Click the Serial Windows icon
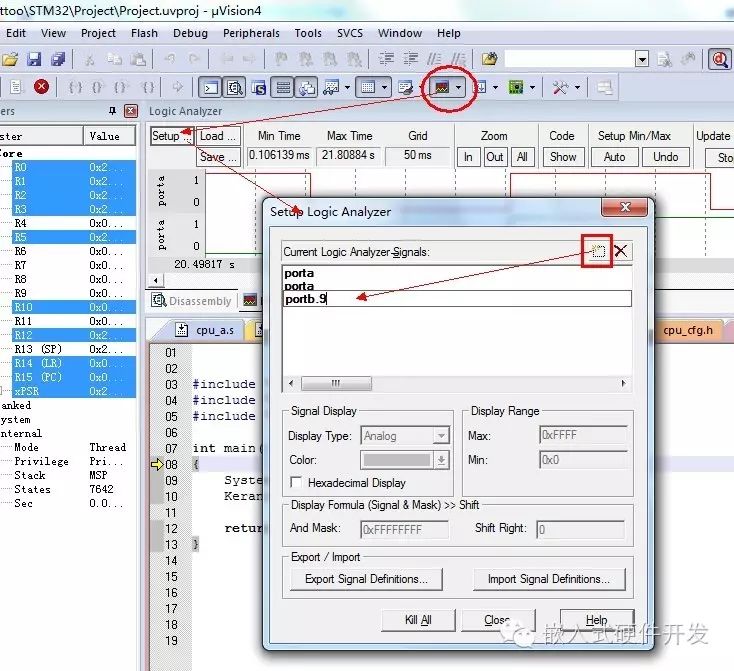The height and width of the screenshot is (671, 734). [405, 87]
